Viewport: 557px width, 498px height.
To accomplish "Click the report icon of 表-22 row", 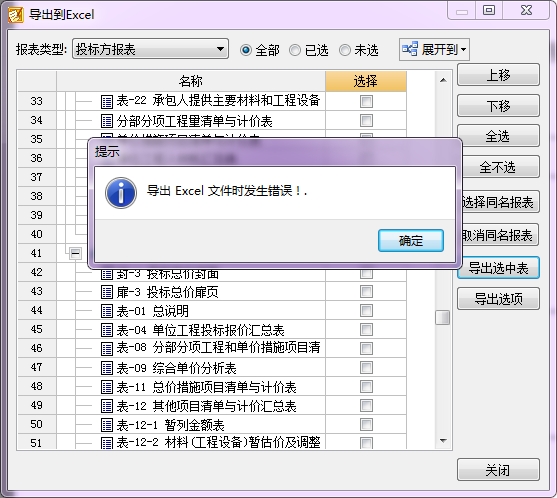I will [107, 102].
